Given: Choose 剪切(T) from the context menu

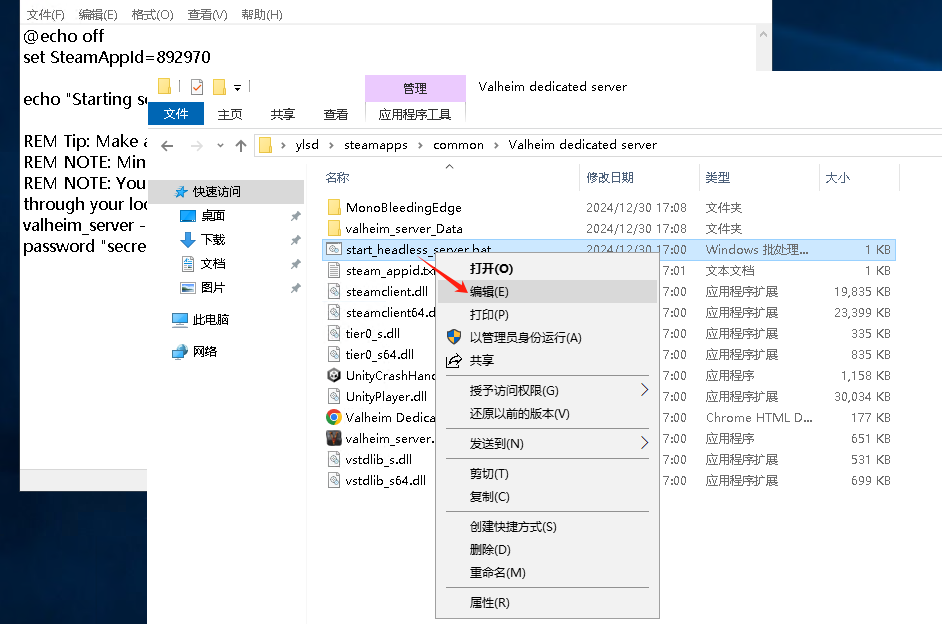Looking at the screenshot, I should (547, 473).
